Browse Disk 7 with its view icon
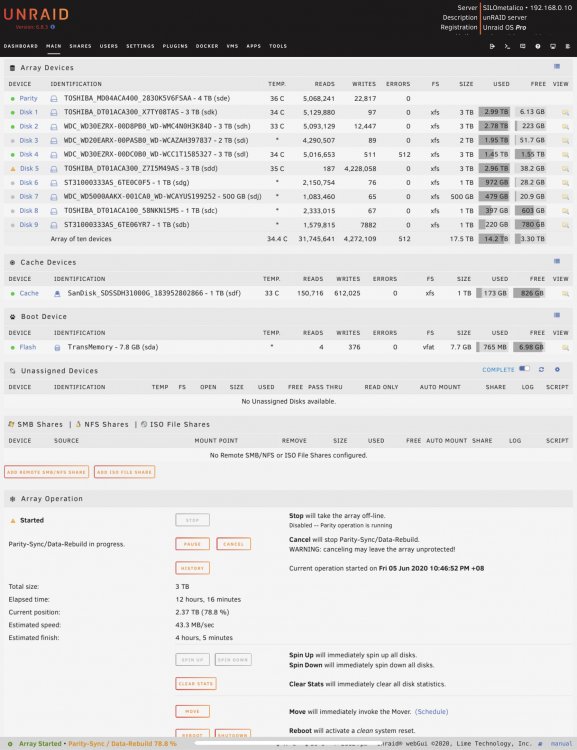577x750 pixels. pos(565,197)
